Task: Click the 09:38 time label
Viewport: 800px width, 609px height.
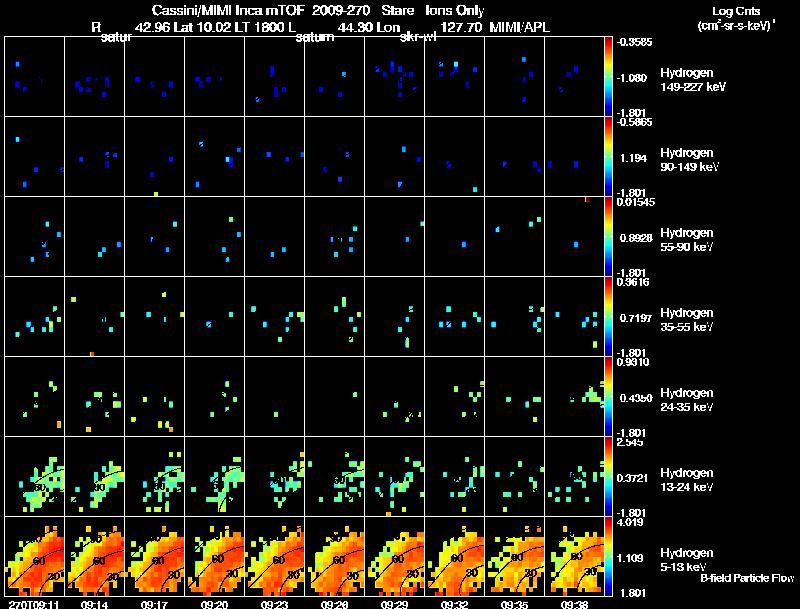Action: 574,604
